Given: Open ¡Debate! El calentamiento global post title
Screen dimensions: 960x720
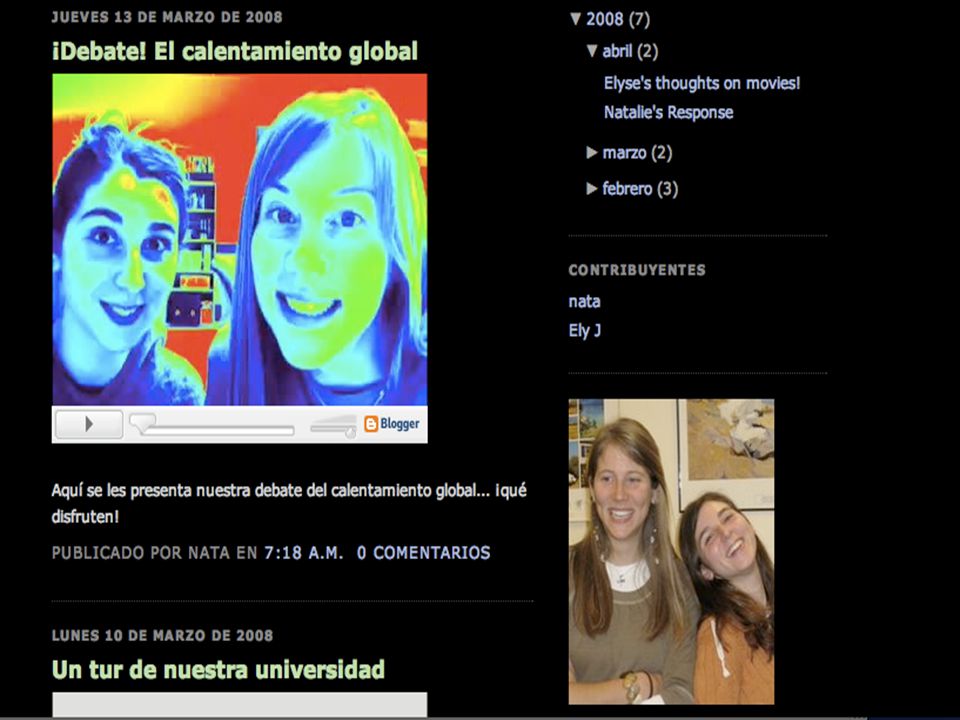Looking at the screenshot, I should coord(234,51).
